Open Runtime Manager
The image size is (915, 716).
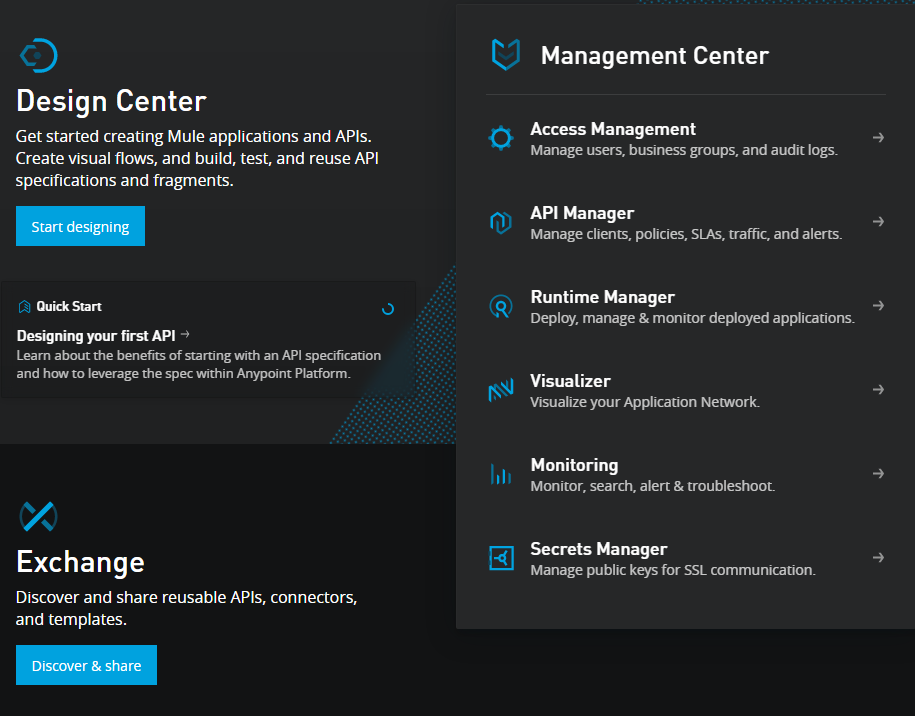603,297
